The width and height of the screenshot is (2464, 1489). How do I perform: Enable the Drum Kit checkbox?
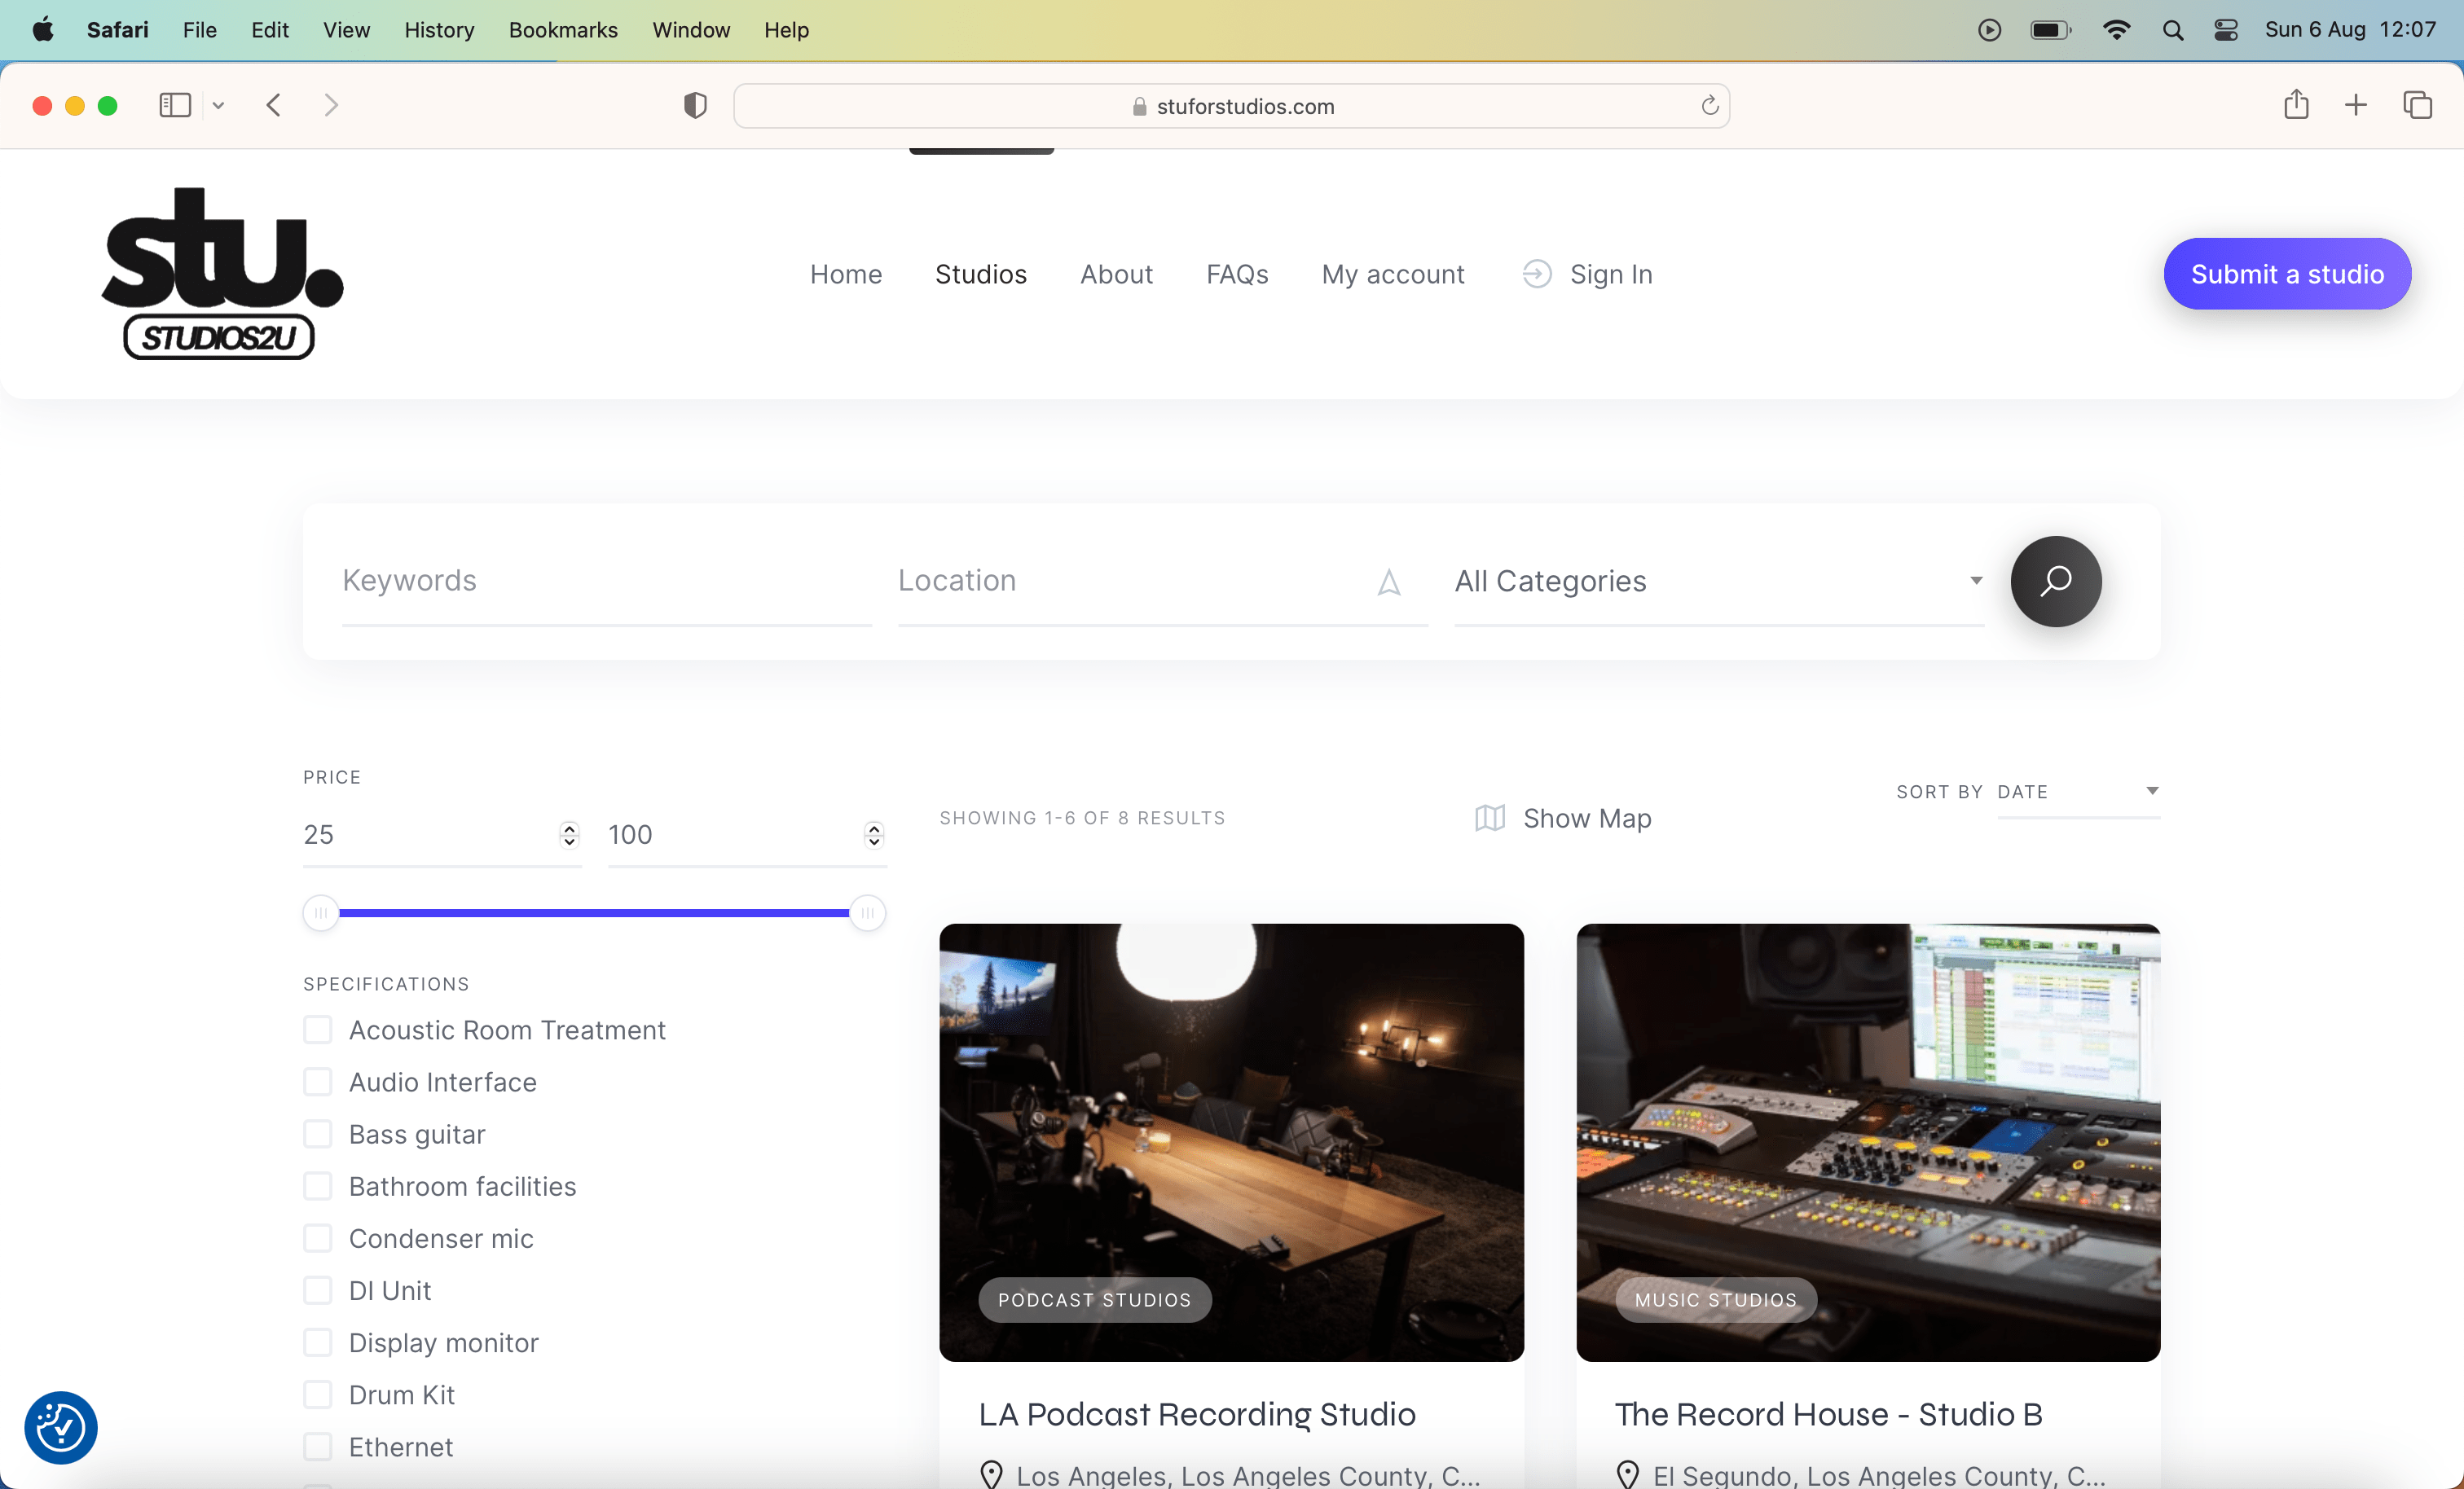pos(318,1394)
